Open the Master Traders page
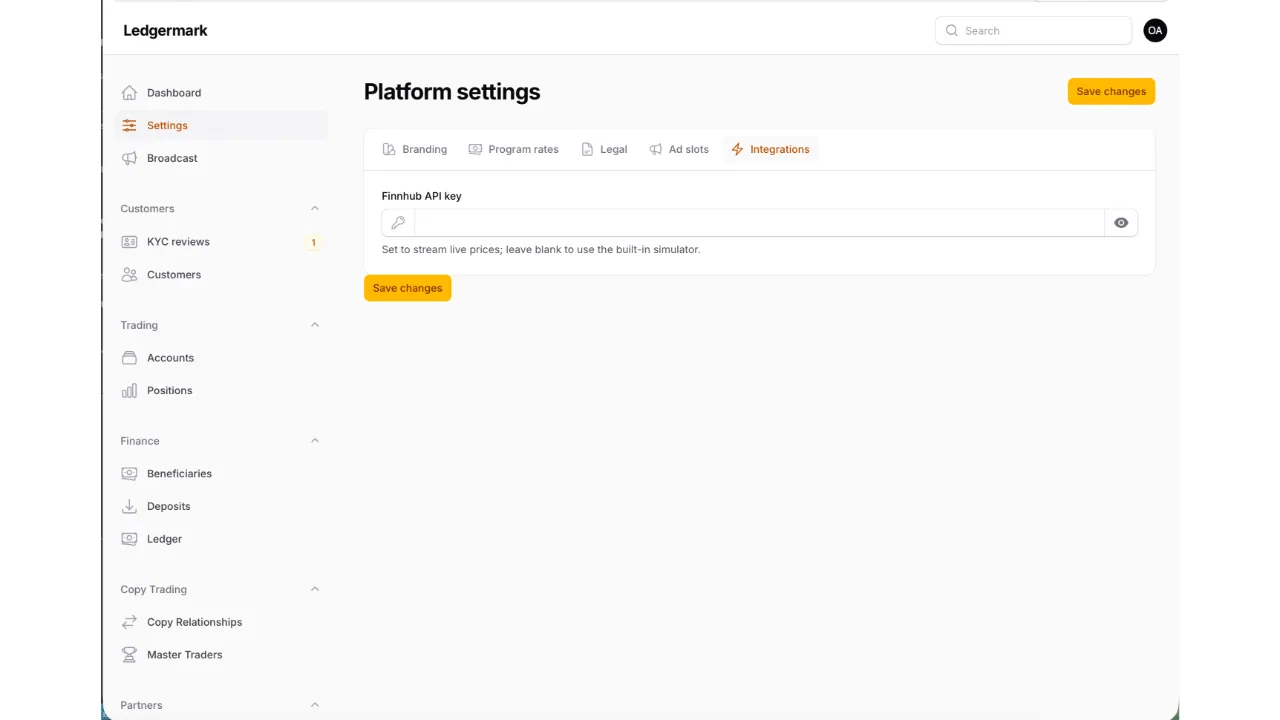The width and height of the screenshot is (1280, 720). [x=219, y=655]
